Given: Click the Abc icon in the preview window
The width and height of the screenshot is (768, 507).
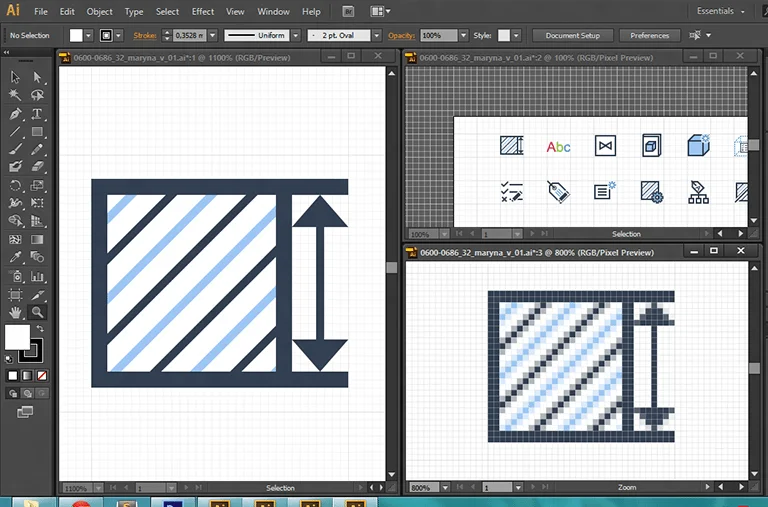Looking at the screenshot, I should [x=558, y=147].
